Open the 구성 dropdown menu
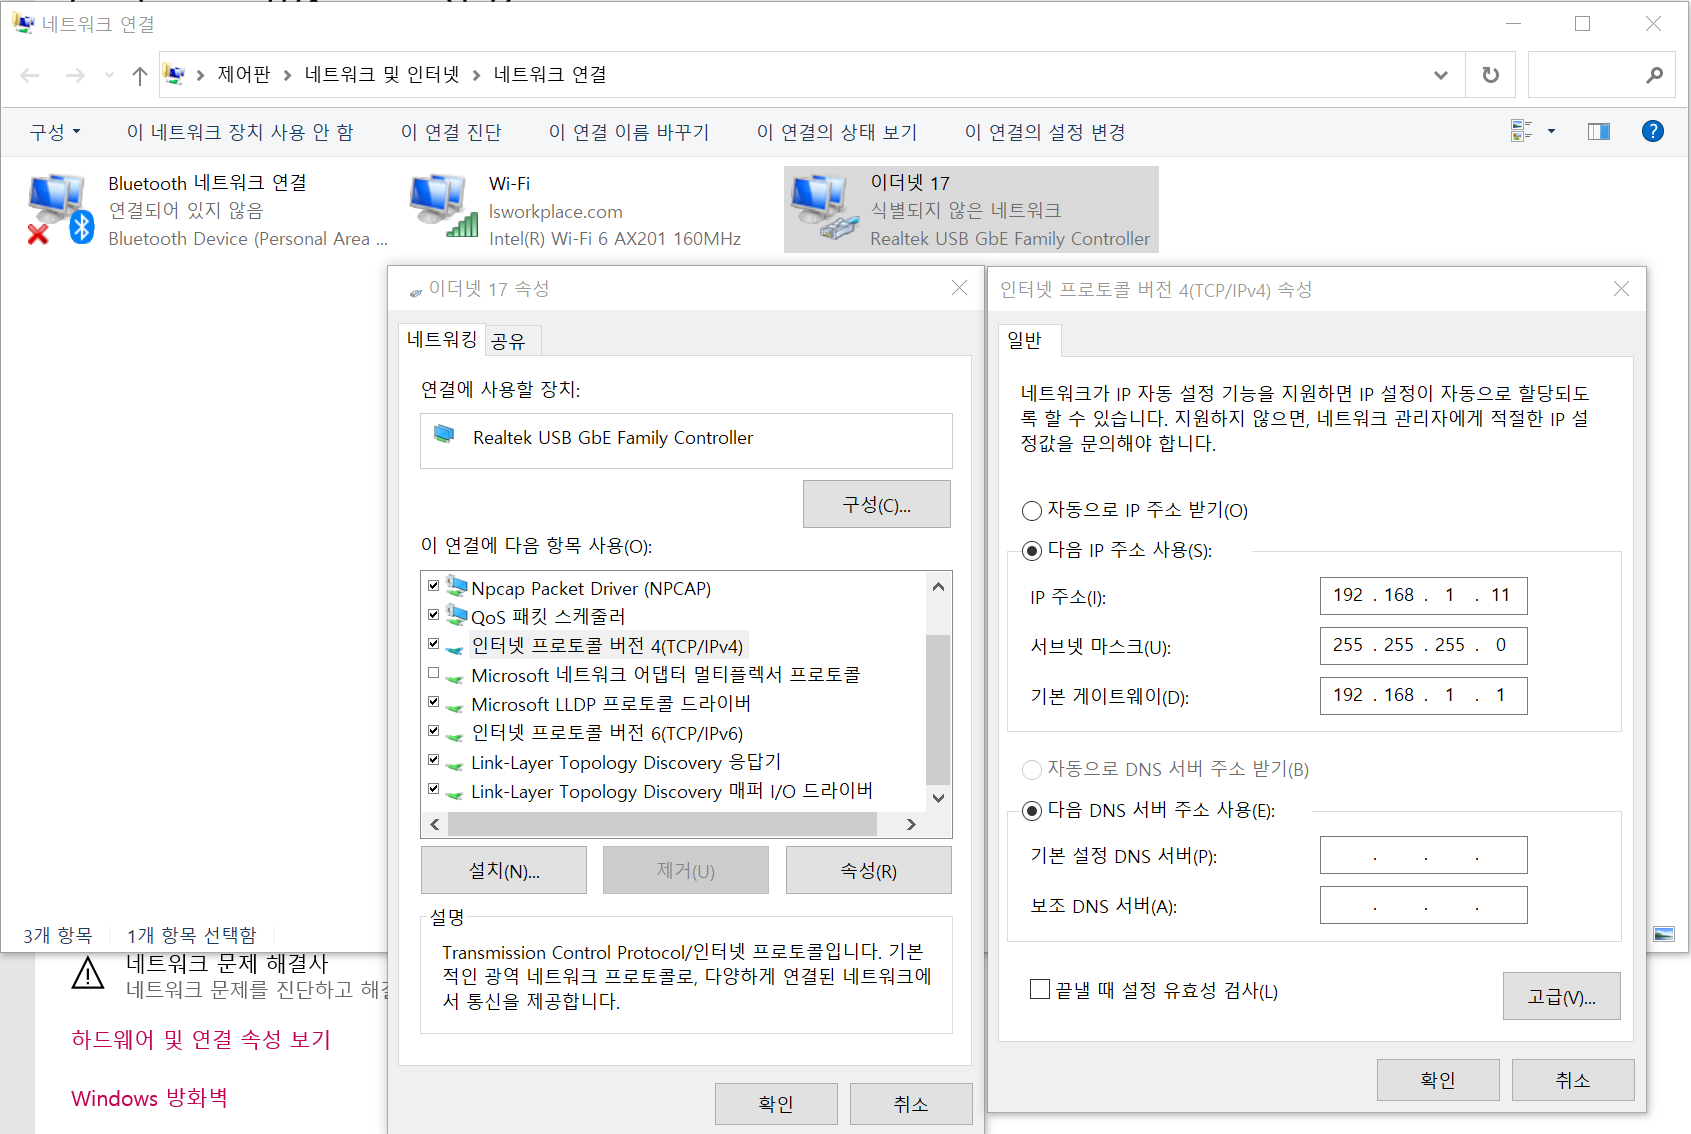This screenshot has width=1691, height=1134. (x=55, y=131)
